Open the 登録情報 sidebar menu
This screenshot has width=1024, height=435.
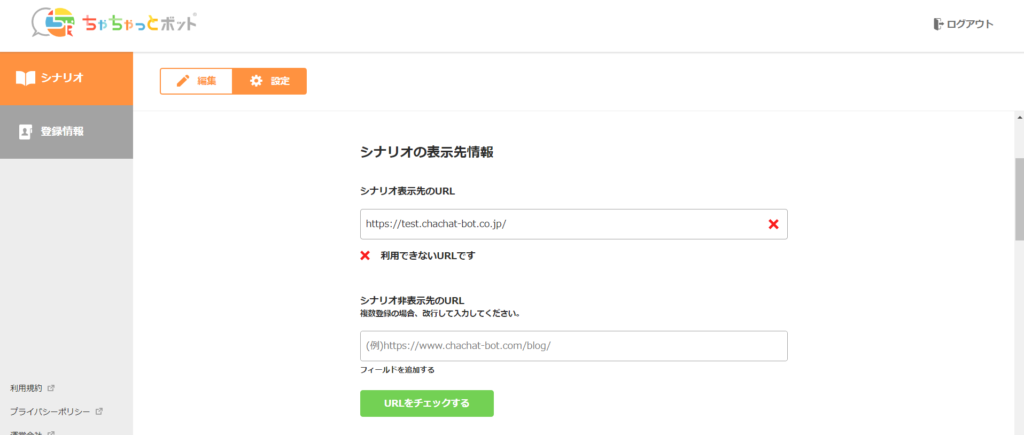click(66, 132)
